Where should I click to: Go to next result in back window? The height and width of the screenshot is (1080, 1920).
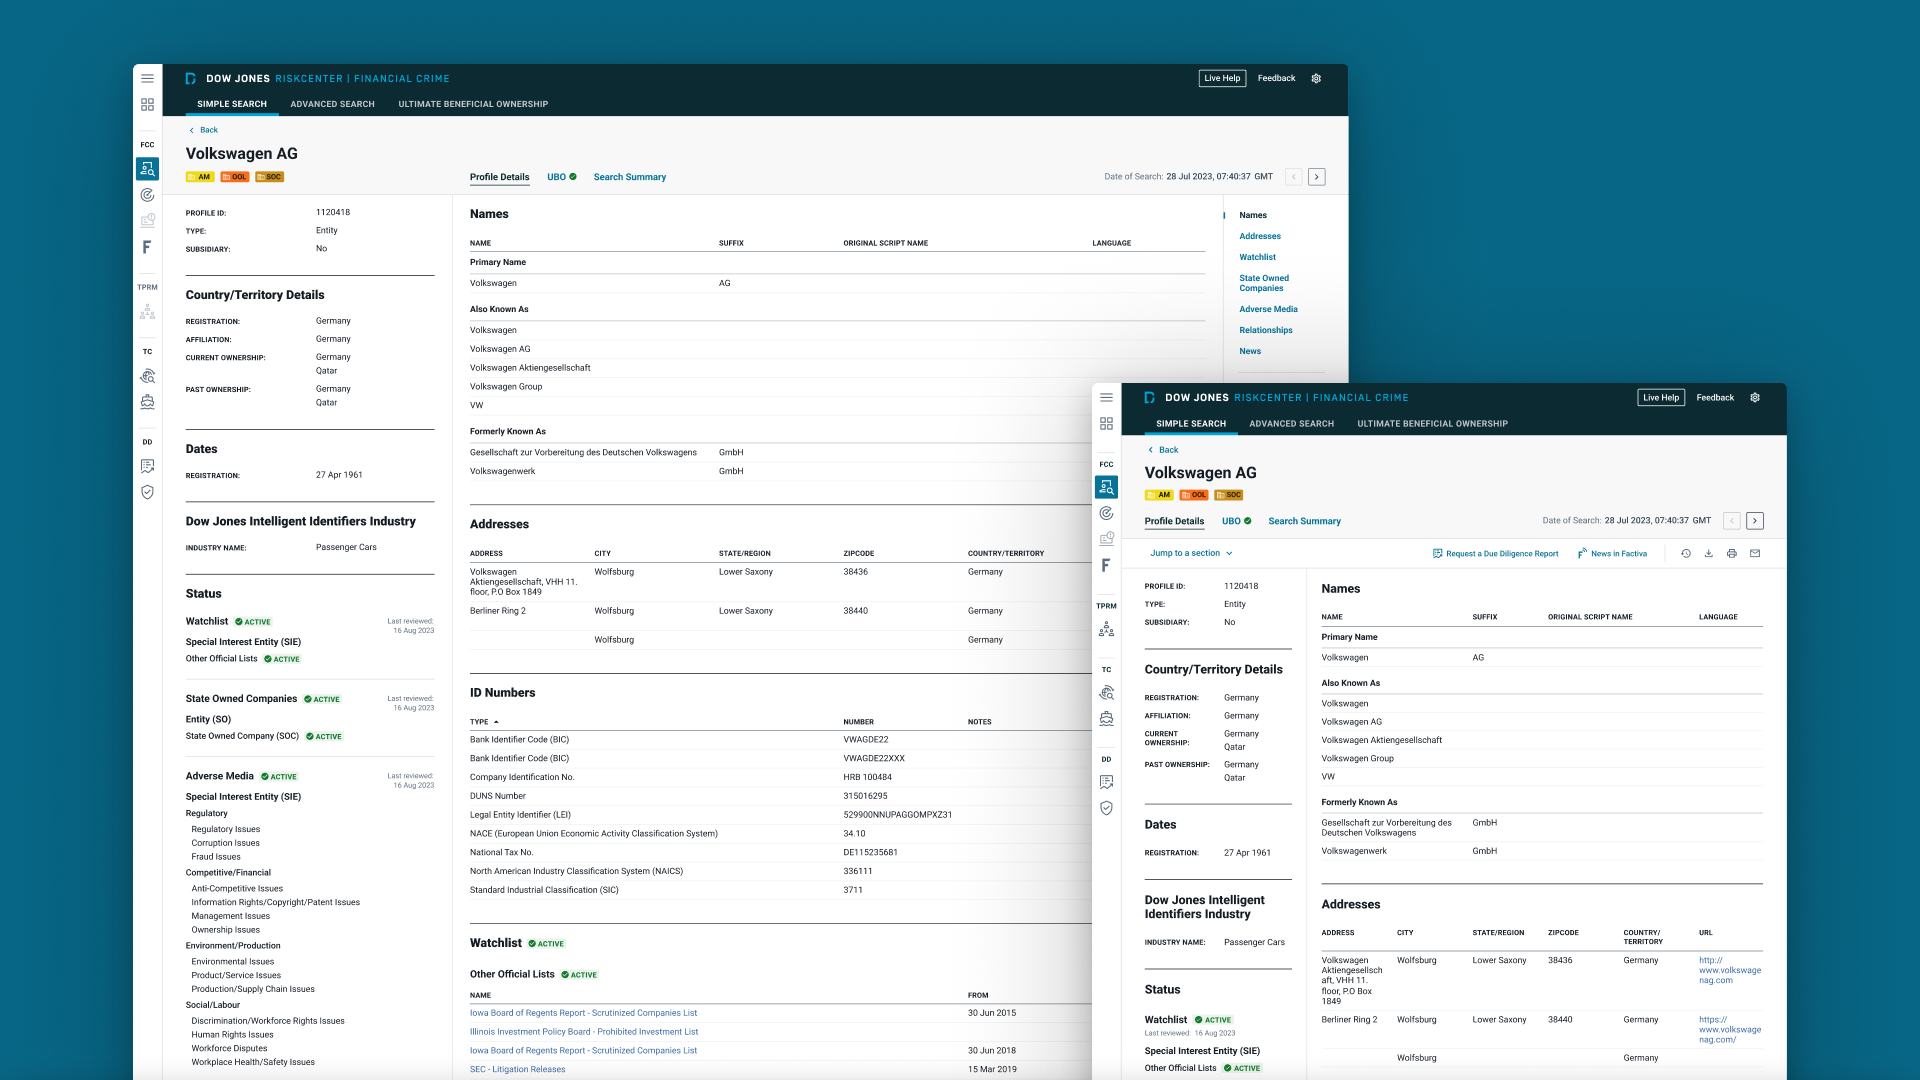coord(1317,177)
